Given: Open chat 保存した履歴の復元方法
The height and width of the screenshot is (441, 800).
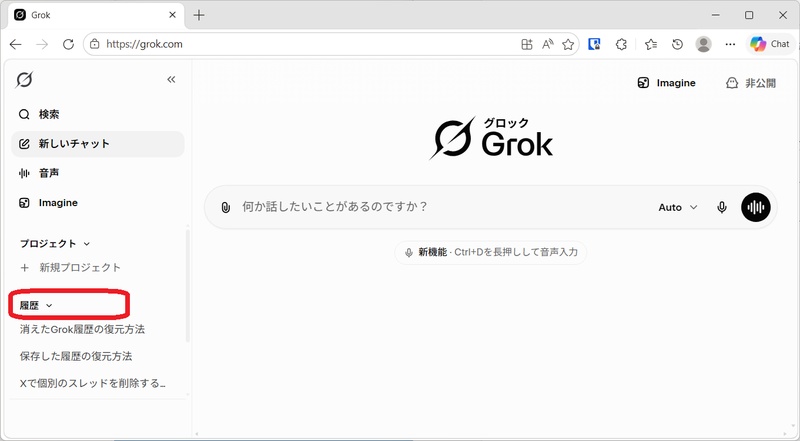Looking at the screenshot, I should pos(76,356).
